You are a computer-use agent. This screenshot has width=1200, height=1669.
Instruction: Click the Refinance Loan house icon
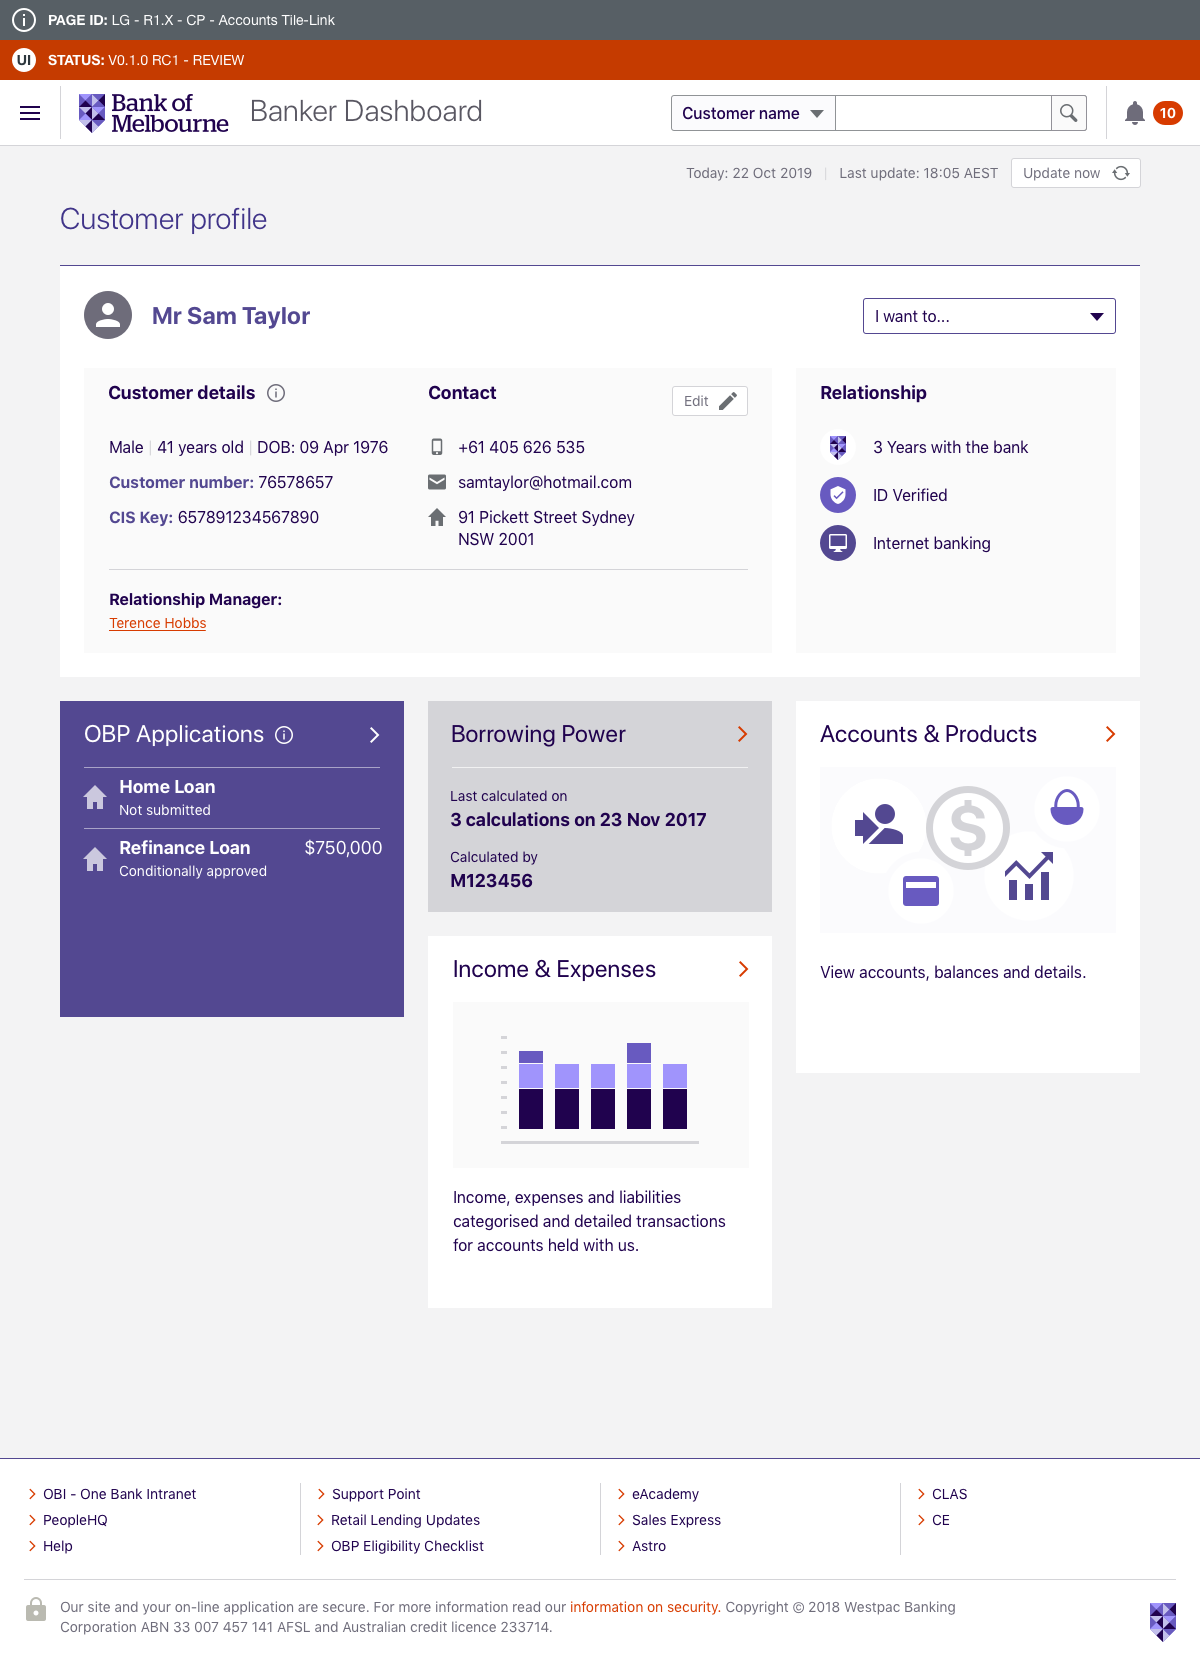pos(95,859)
